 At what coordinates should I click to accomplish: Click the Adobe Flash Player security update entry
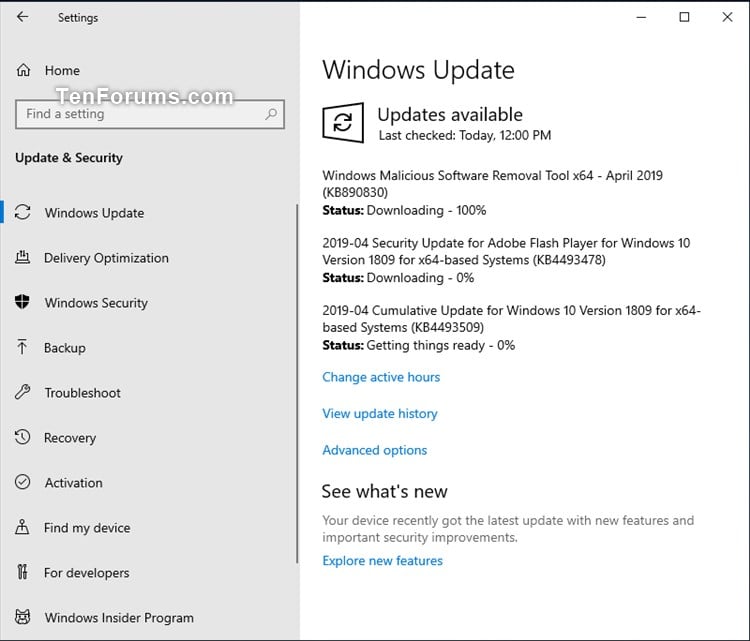coord(506,251)
